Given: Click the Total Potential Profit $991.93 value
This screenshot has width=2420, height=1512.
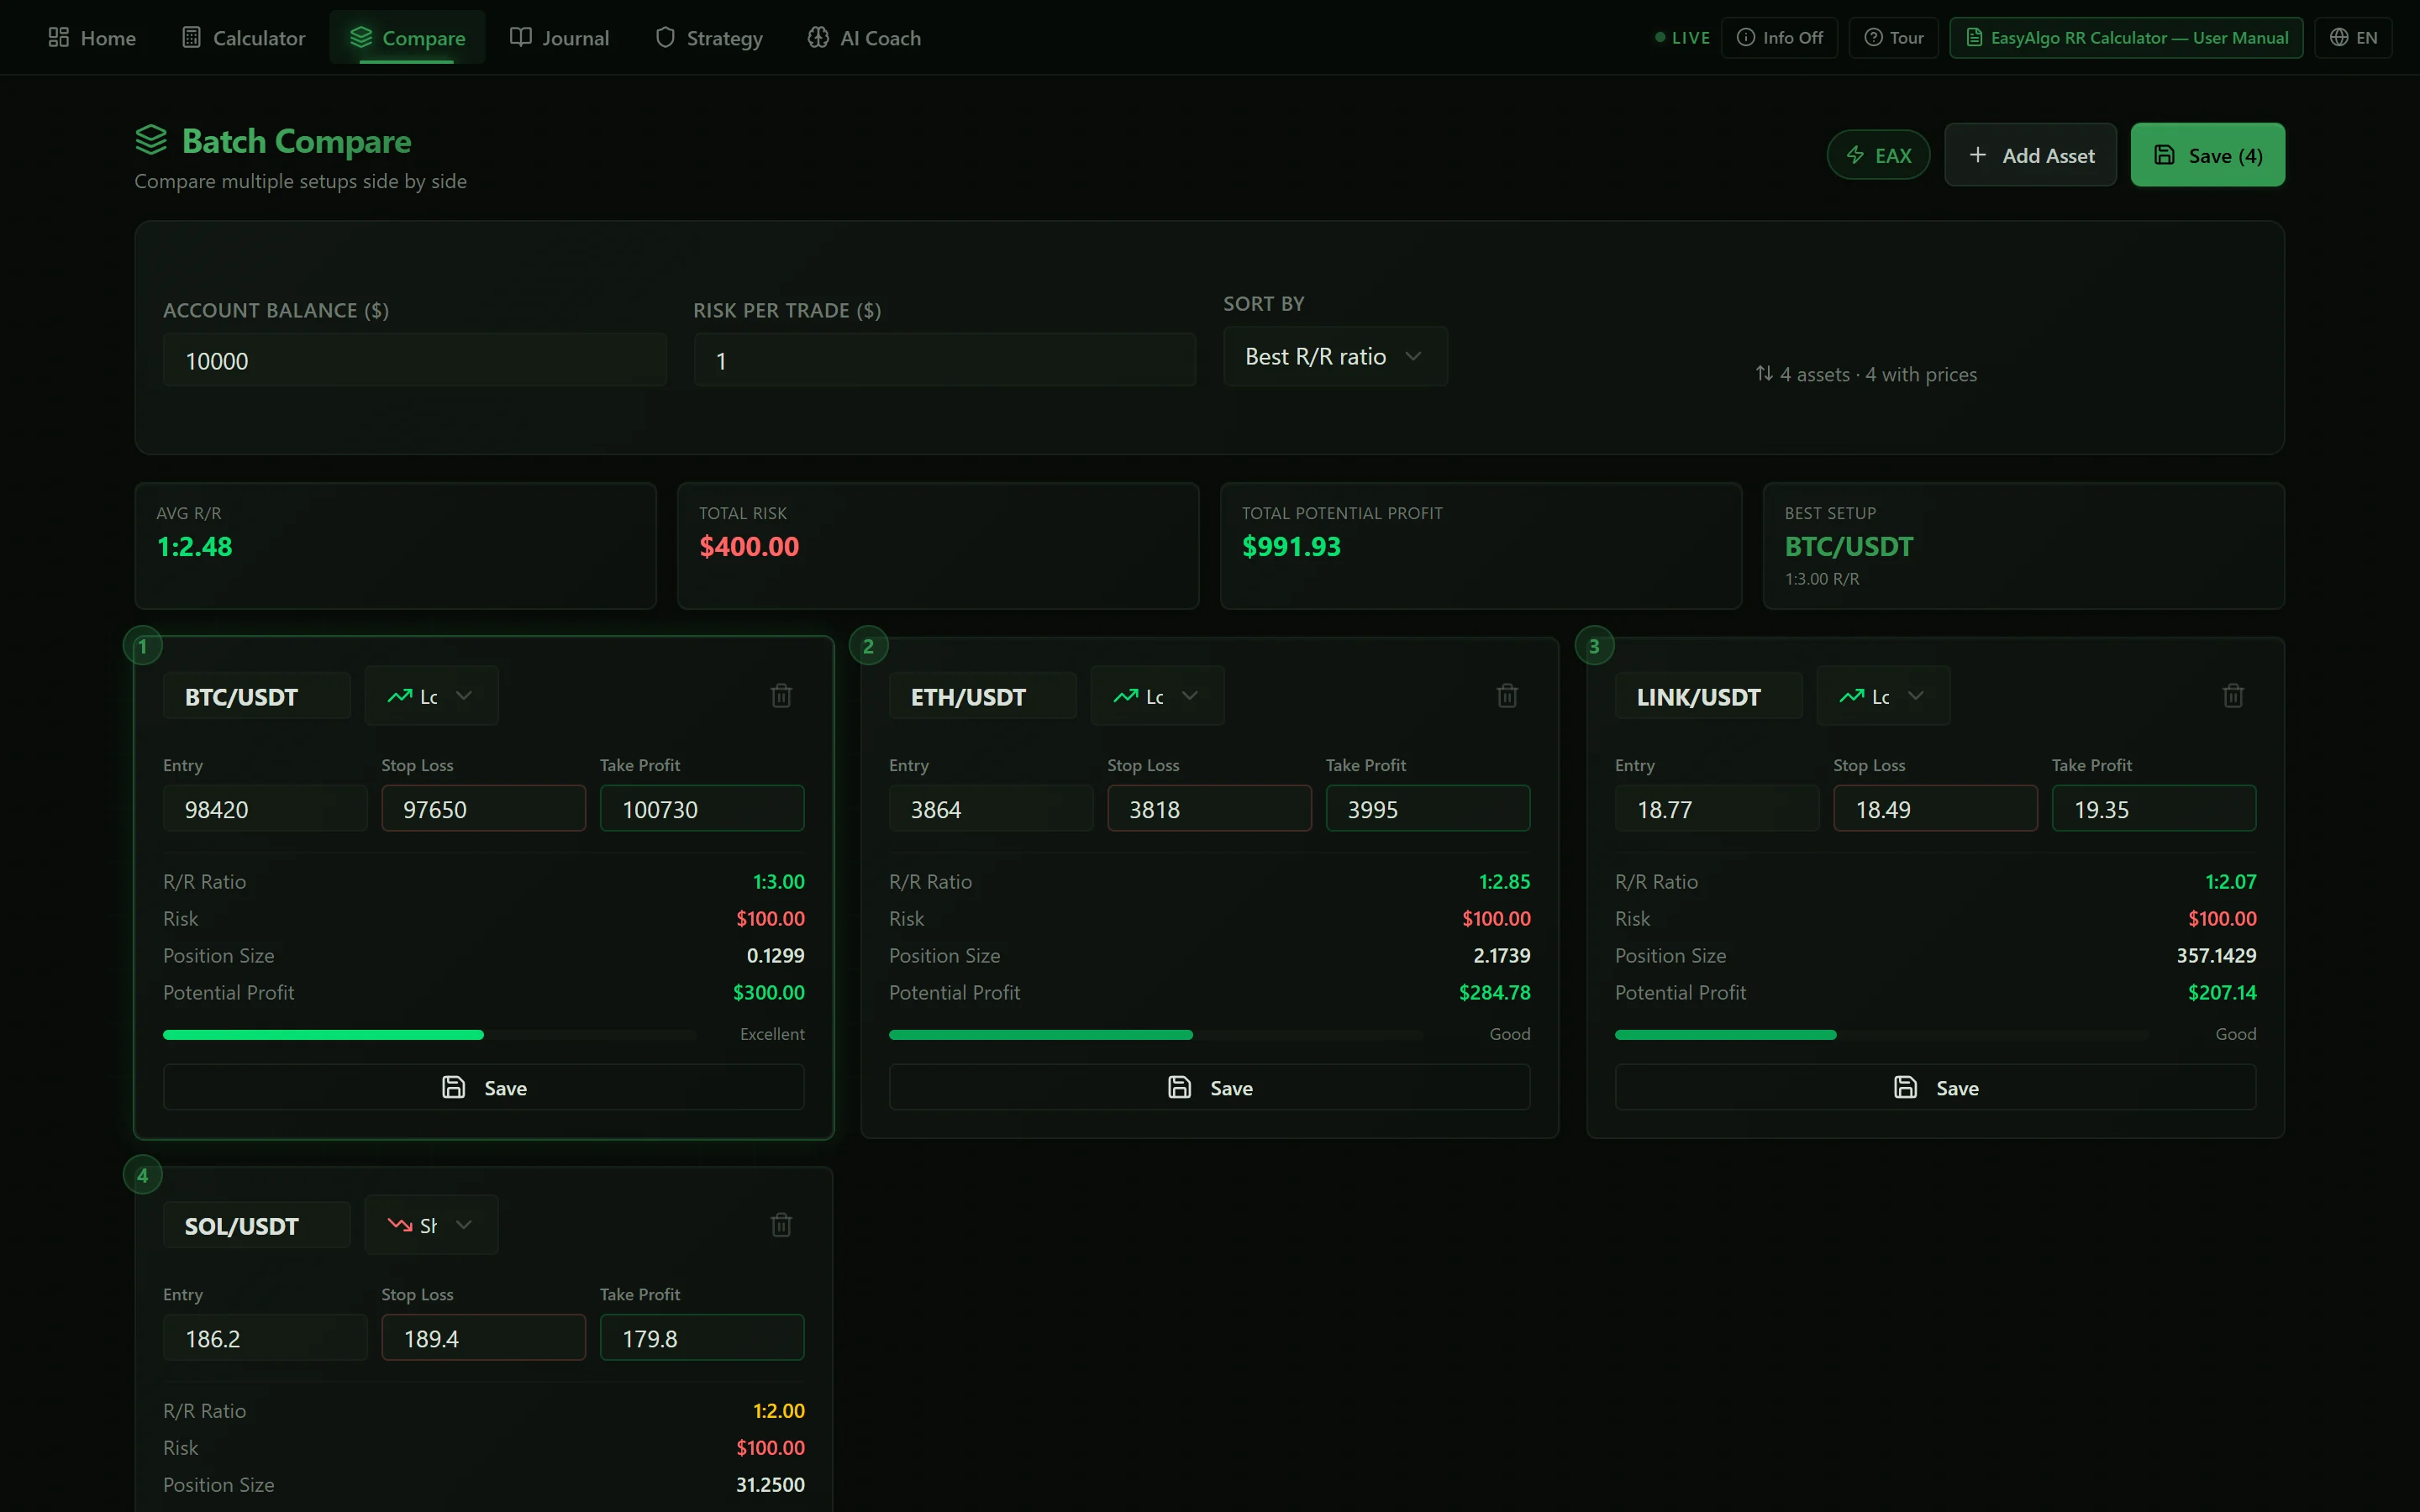Looking at the screenshot, I should pos(1291,546).
